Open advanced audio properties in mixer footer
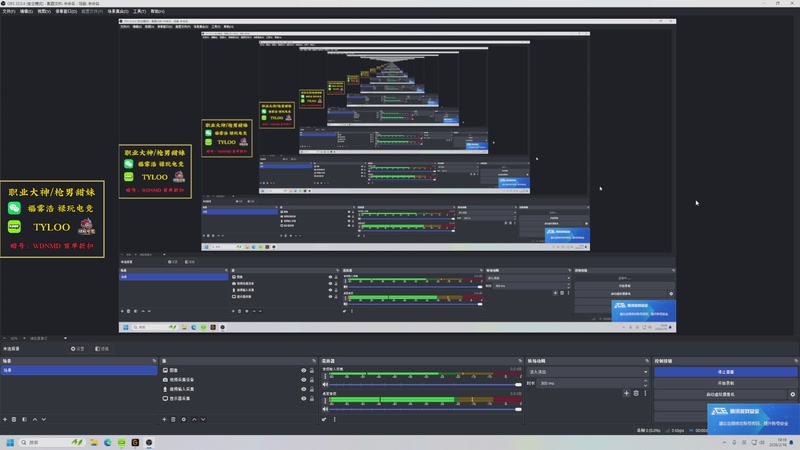The width and height of the screenshot is (800, 450). [324, 419]
